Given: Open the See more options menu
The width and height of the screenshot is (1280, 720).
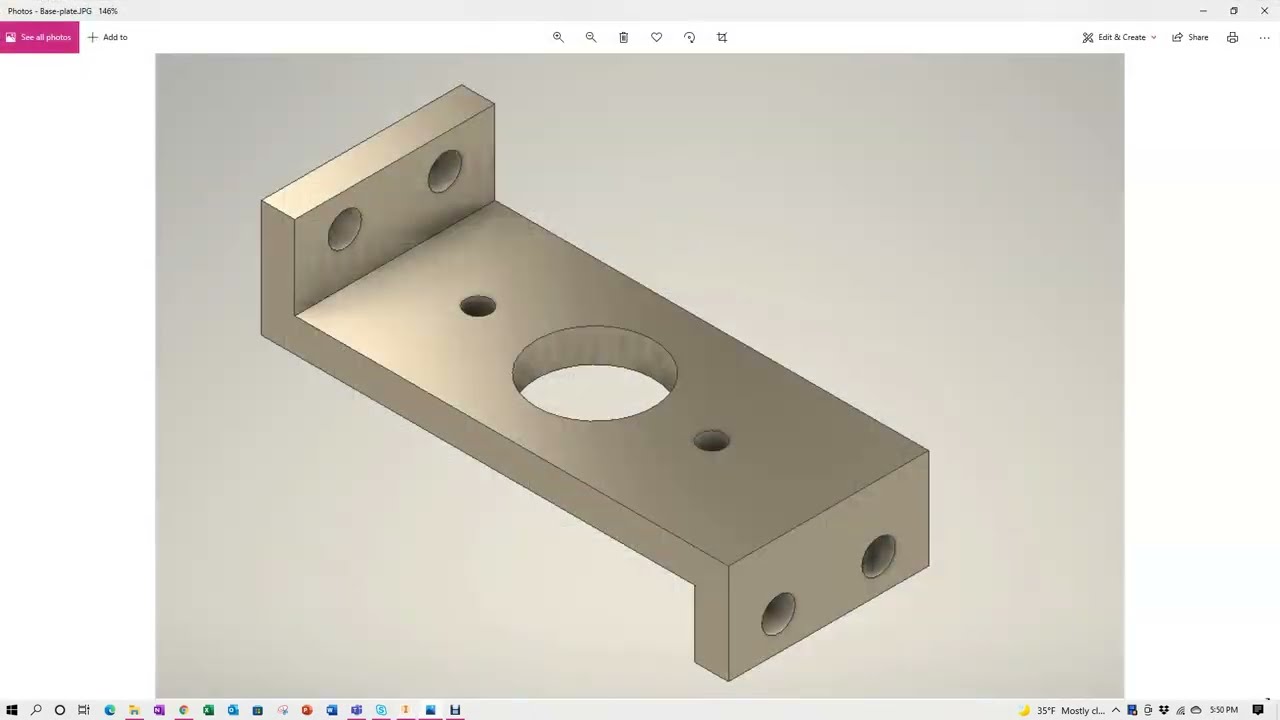Looking at the screenshot, I should click(x=1264, y=37).
